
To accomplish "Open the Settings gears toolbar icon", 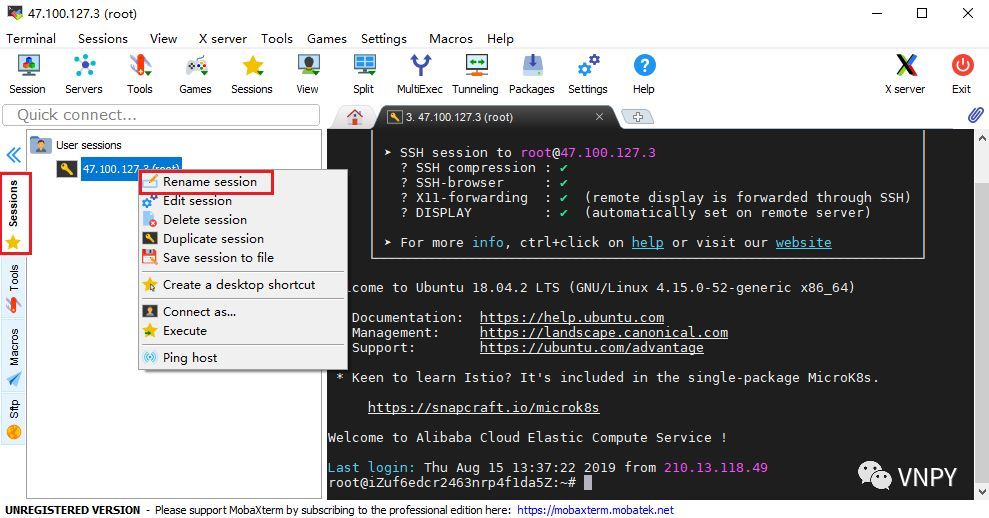I will 588,74.
